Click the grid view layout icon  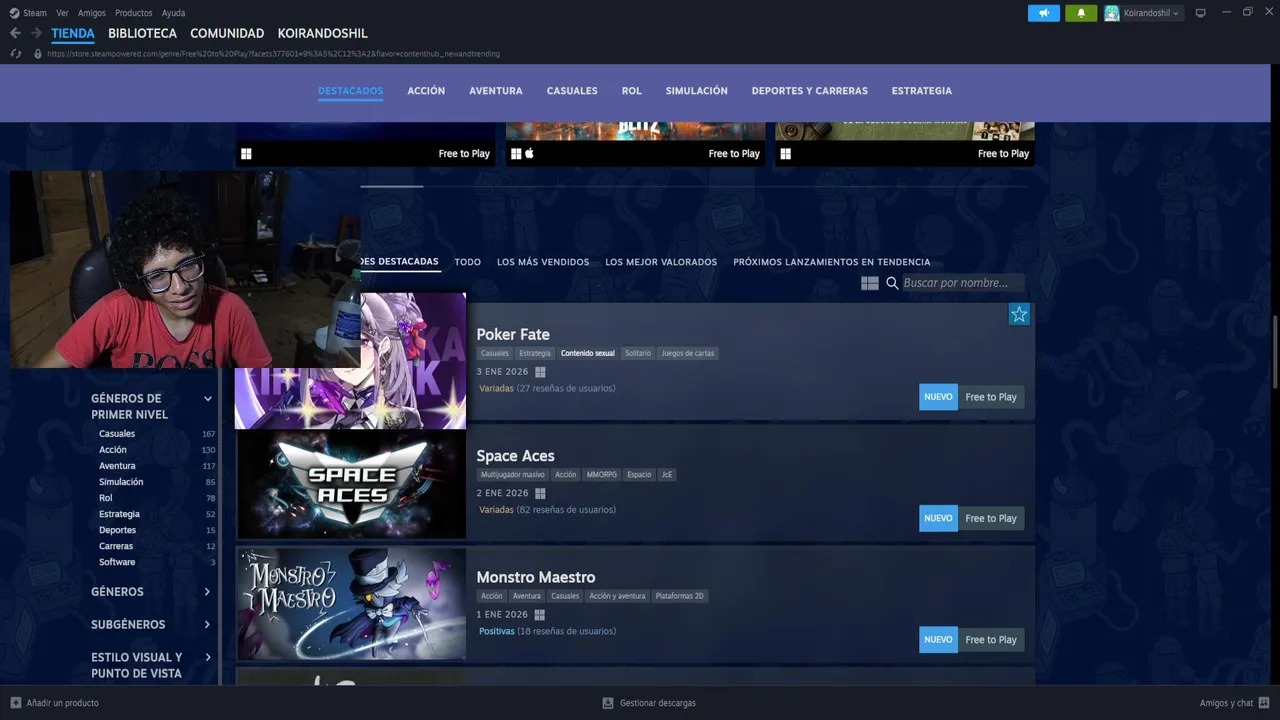point(870,283)
